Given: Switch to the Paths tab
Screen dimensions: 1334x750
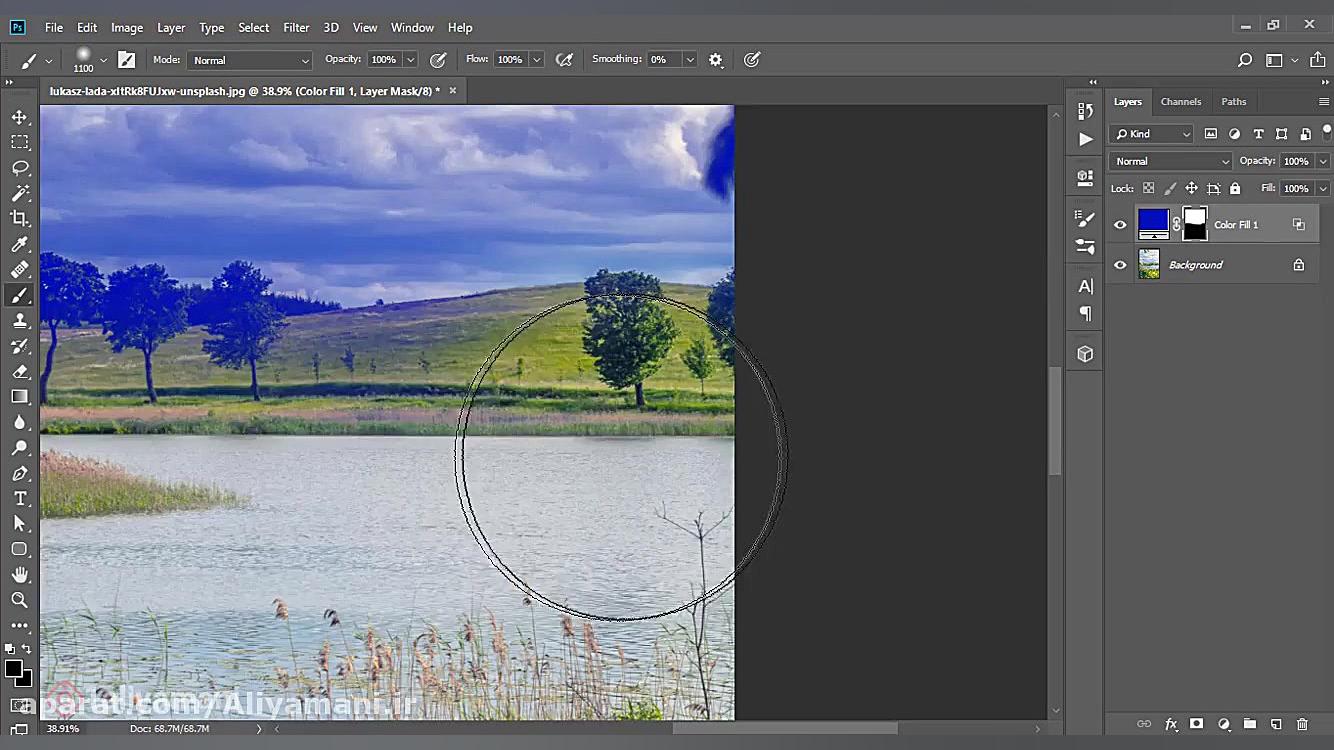Looking at the screenshot, I should [x=1233, y=102].
